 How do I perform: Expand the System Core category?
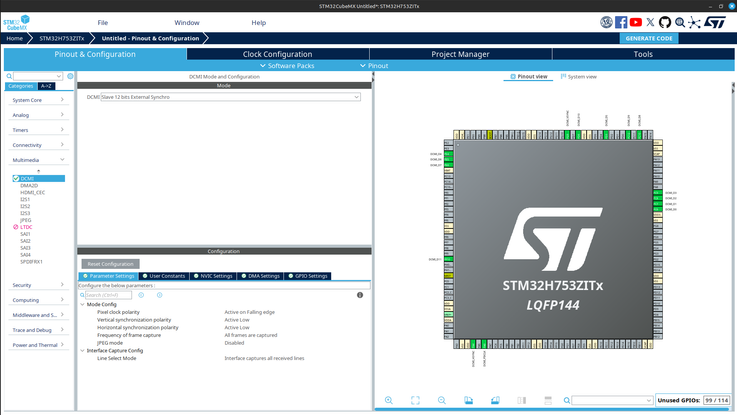tap(38, 100)
